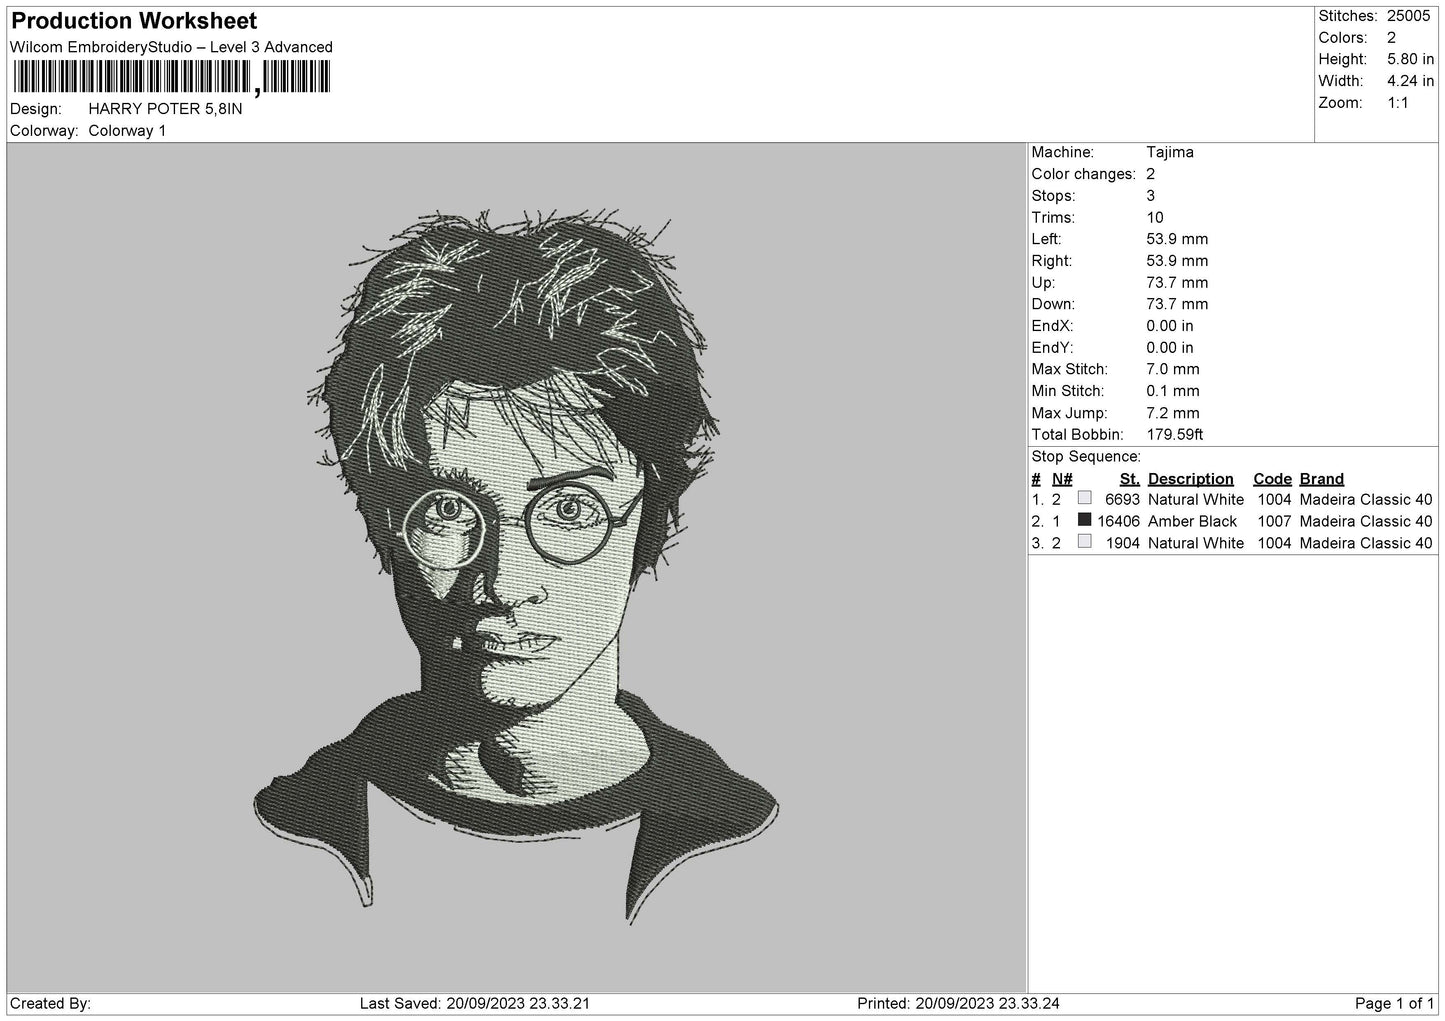Click the machine value 'Tajima'
Viewport: 1445px width, 1021px height.
click(1170, 153)
